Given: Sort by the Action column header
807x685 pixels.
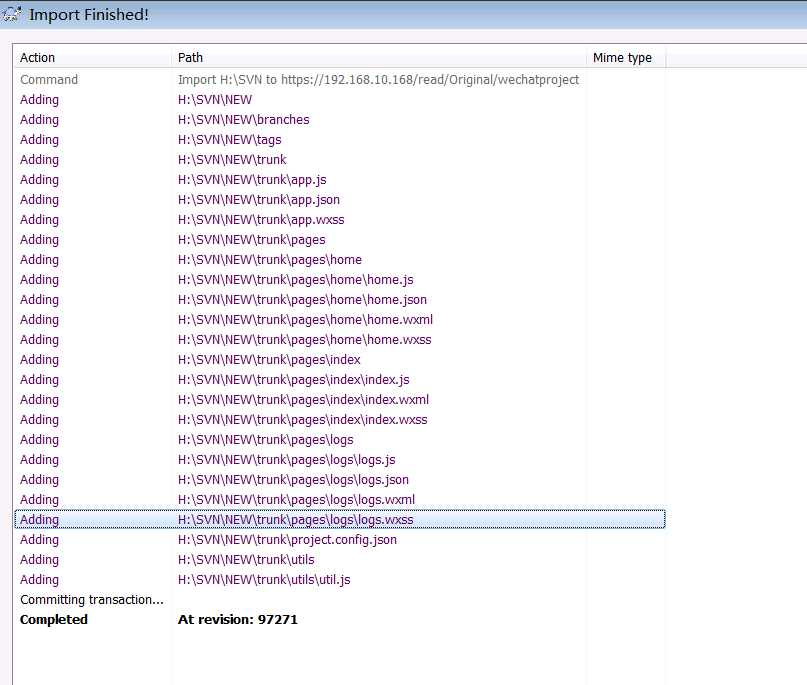Looking at the screenshot, I should 93,58.
